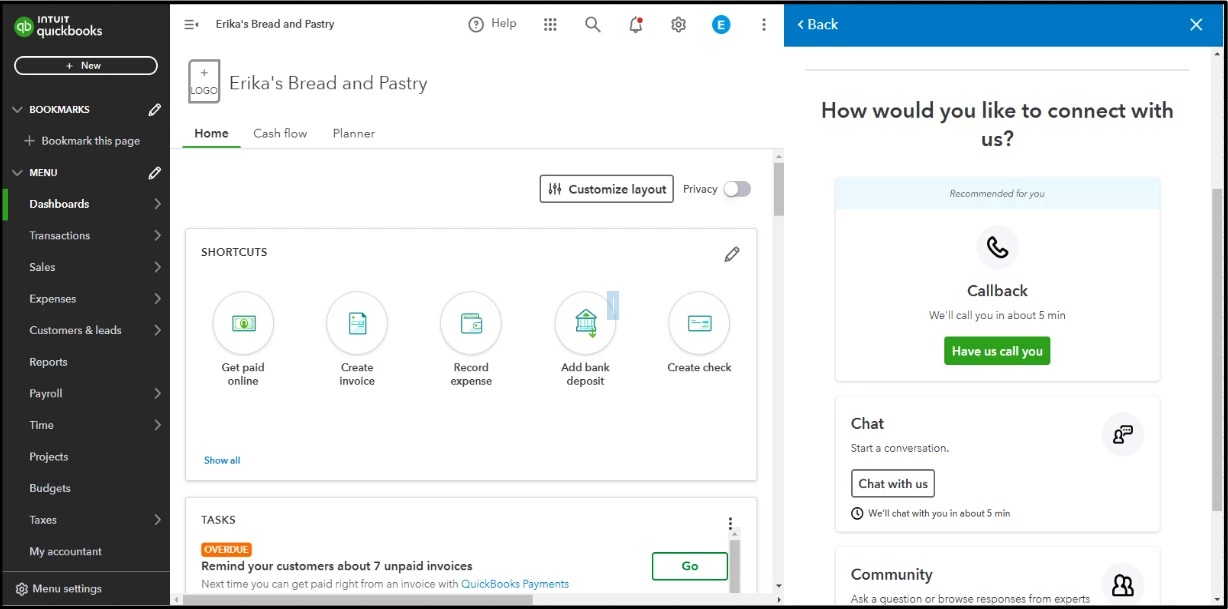
Task: Toggle the Privacy switch
Action: [x=737, y=189]
